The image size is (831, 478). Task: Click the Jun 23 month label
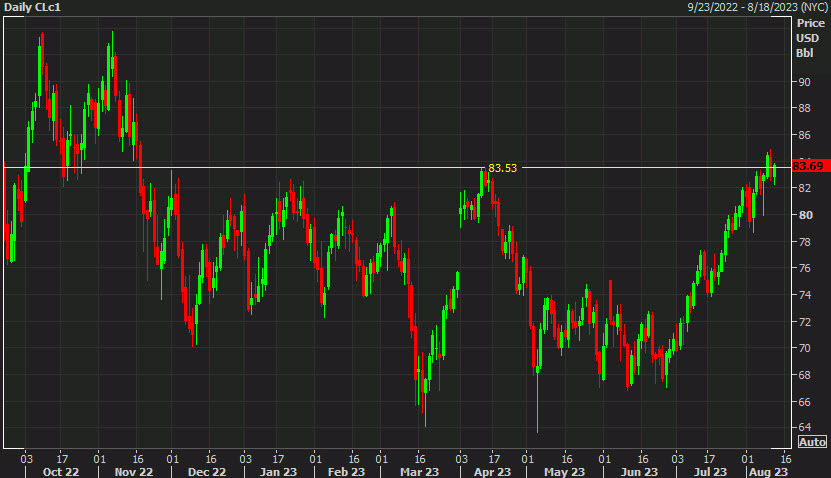(639, 472)
